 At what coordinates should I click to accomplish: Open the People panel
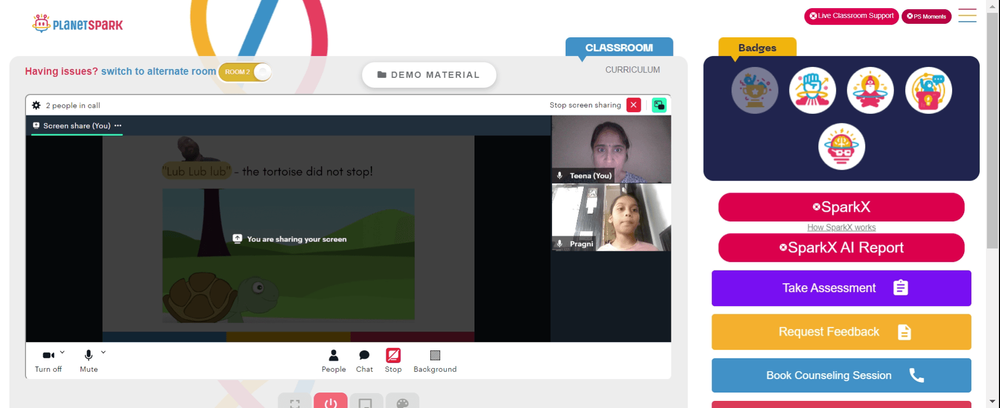click(334, 361)
